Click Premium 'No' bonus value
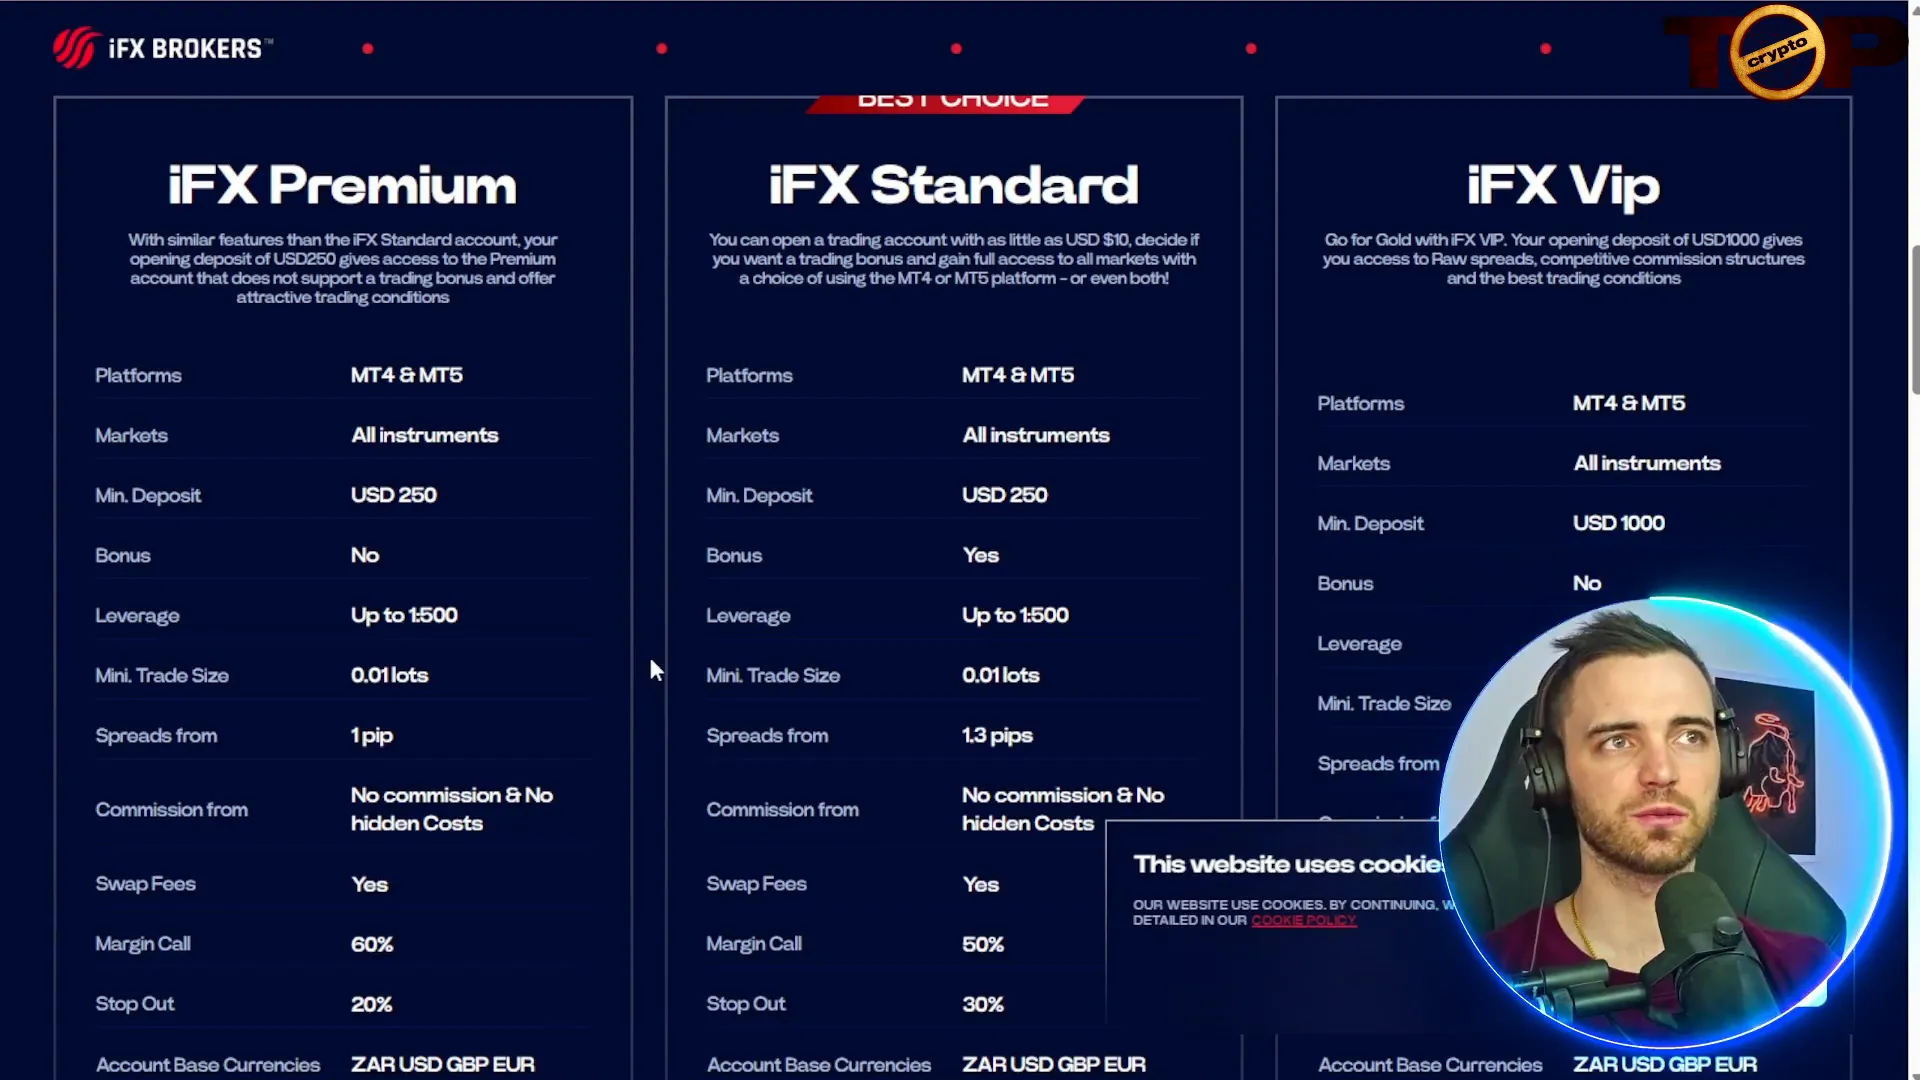The width and height of the screenshot is (1920, 1080). [x=364, y=555]
